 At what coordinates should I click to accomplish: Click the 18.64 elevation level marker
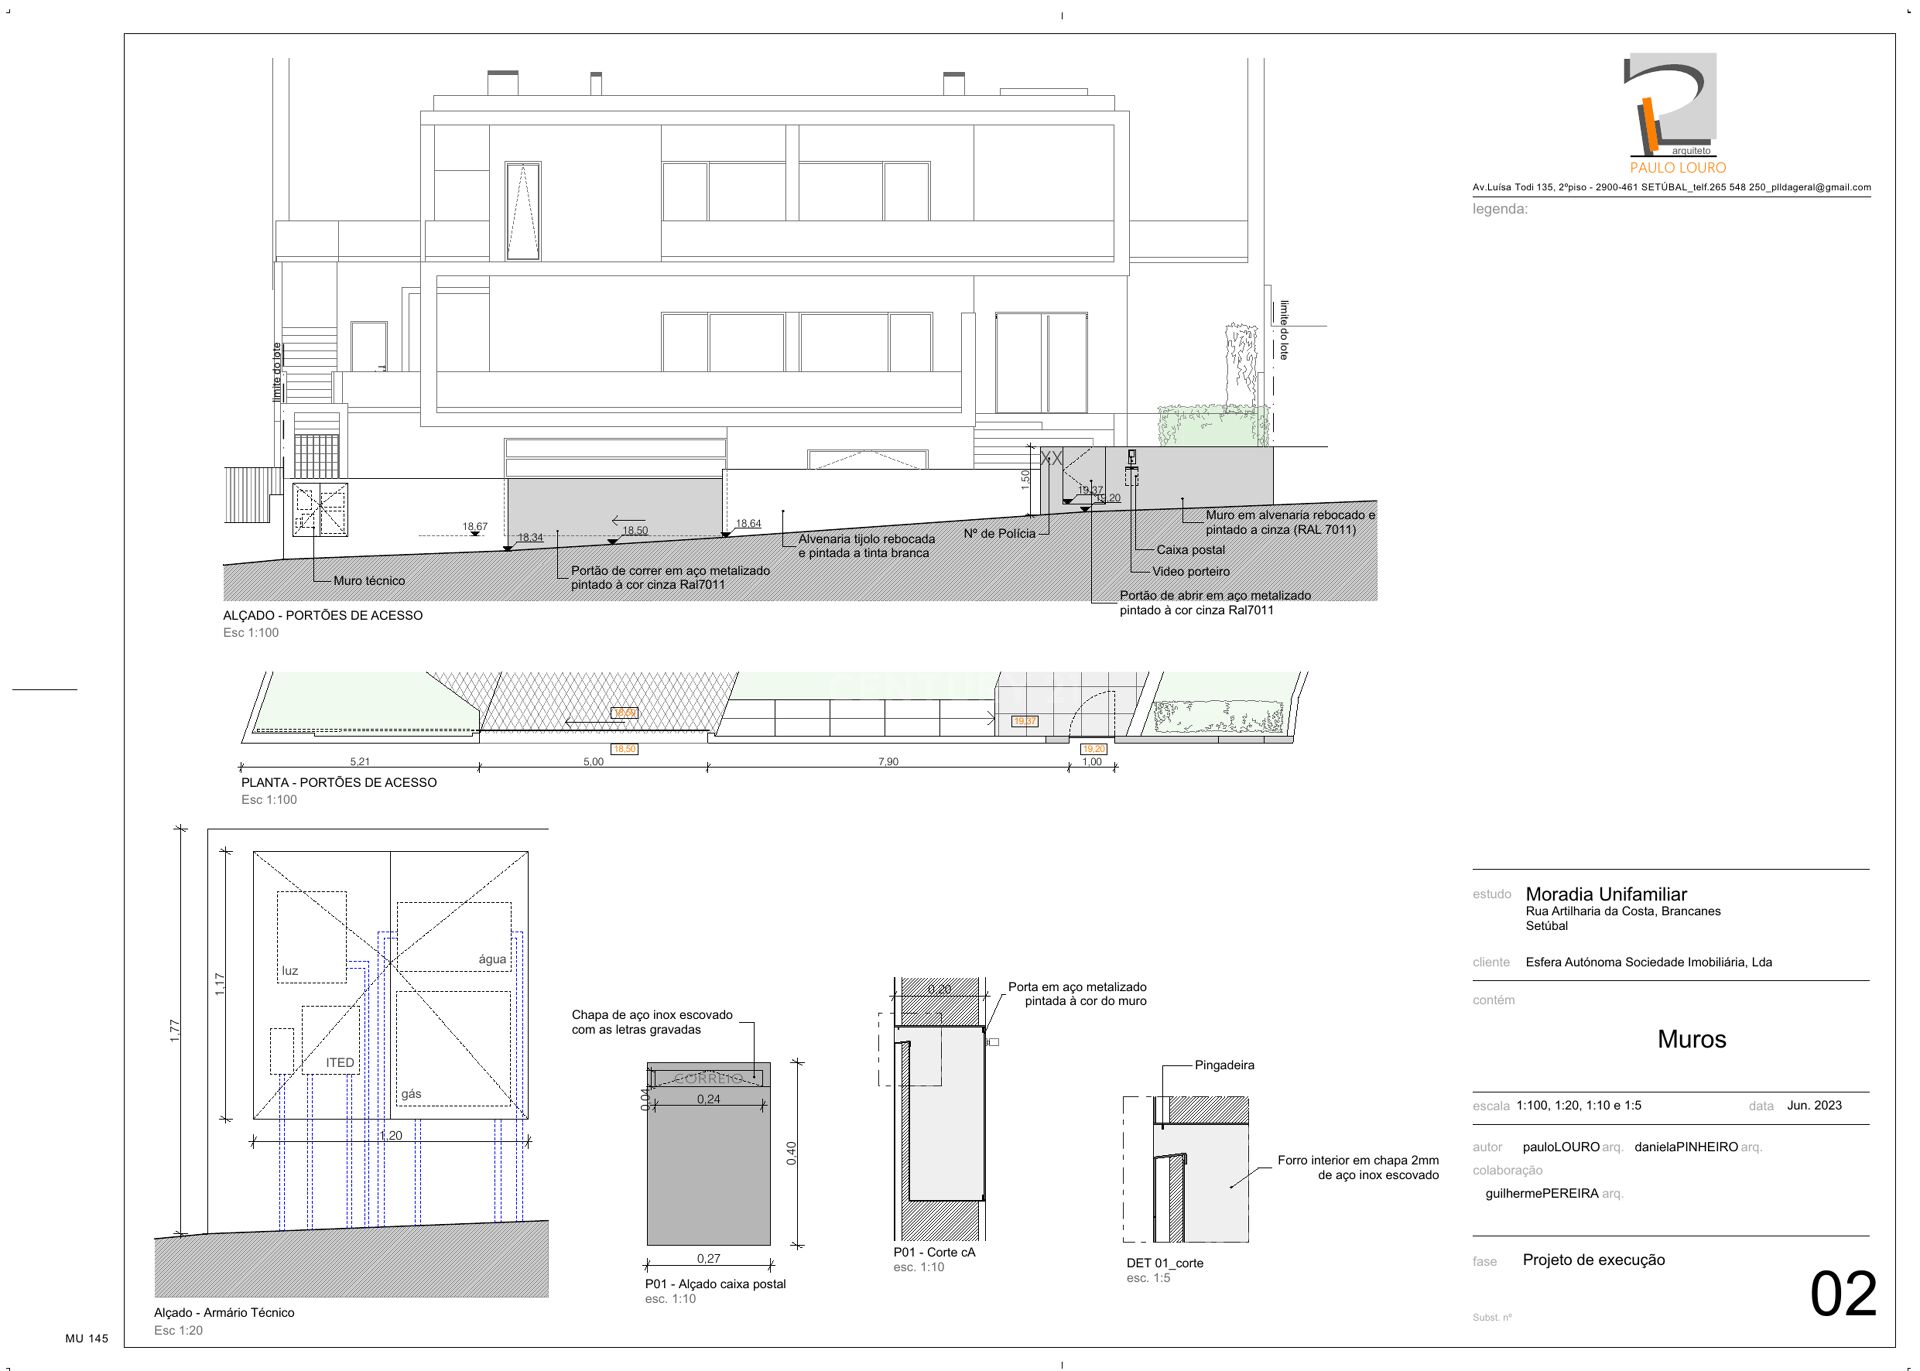pyautogui.click(x=748, y=524)
